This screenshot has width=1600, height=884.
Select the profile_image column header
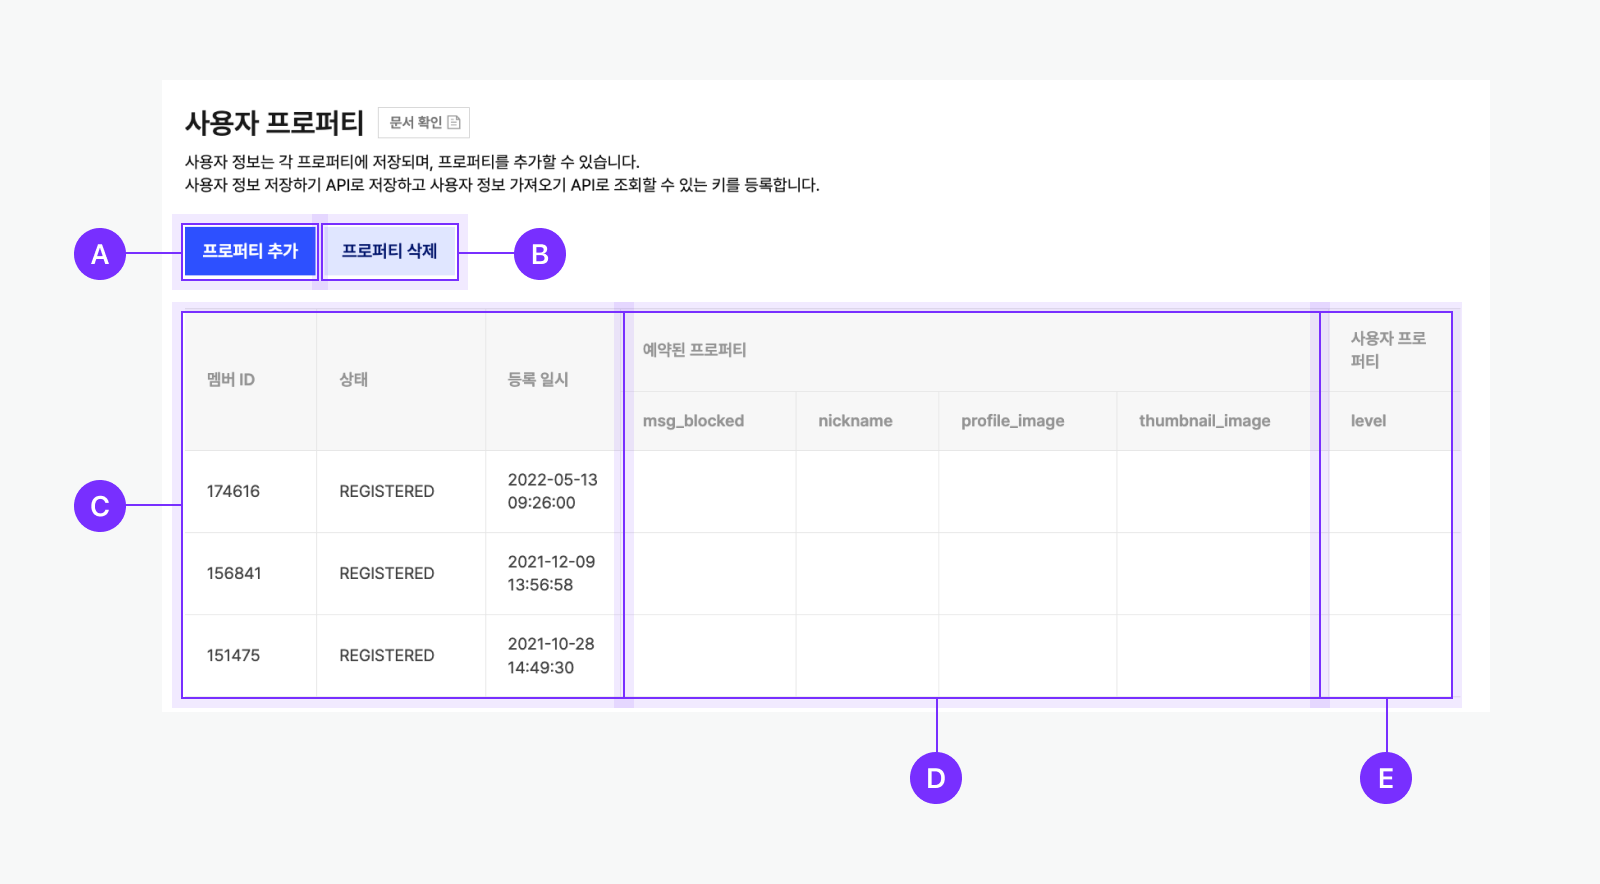pyautogui.click(x=1012, y=421)
